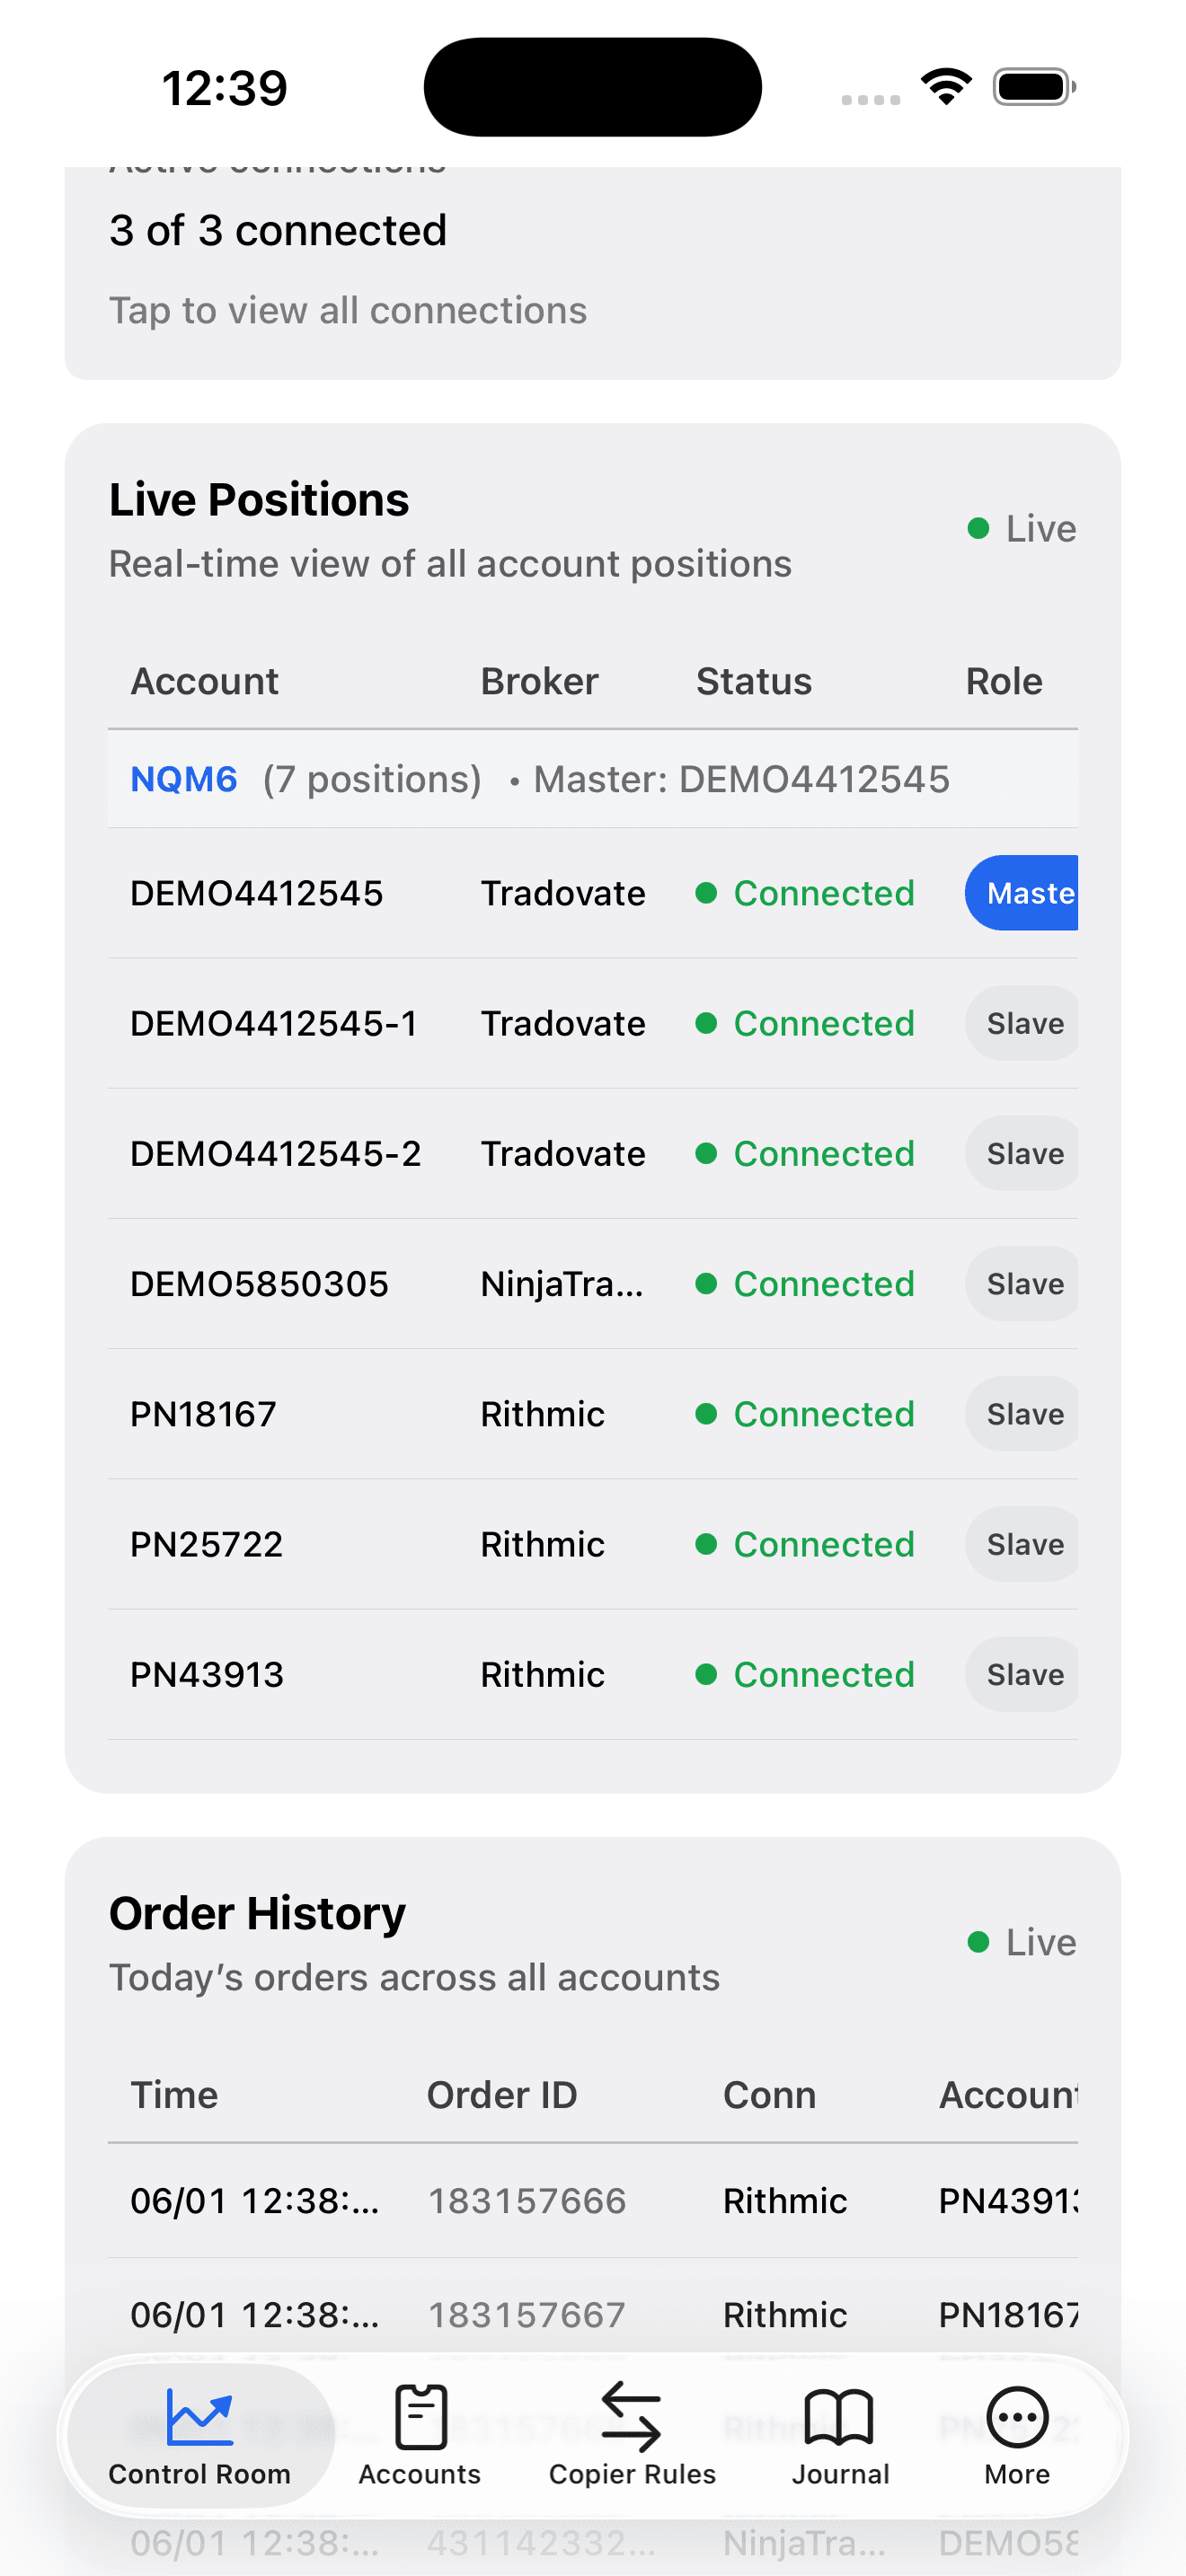Tap the Copier Rules arrows icon
Screen dimensions: 1186x2576
click(x=632, y=2416)
